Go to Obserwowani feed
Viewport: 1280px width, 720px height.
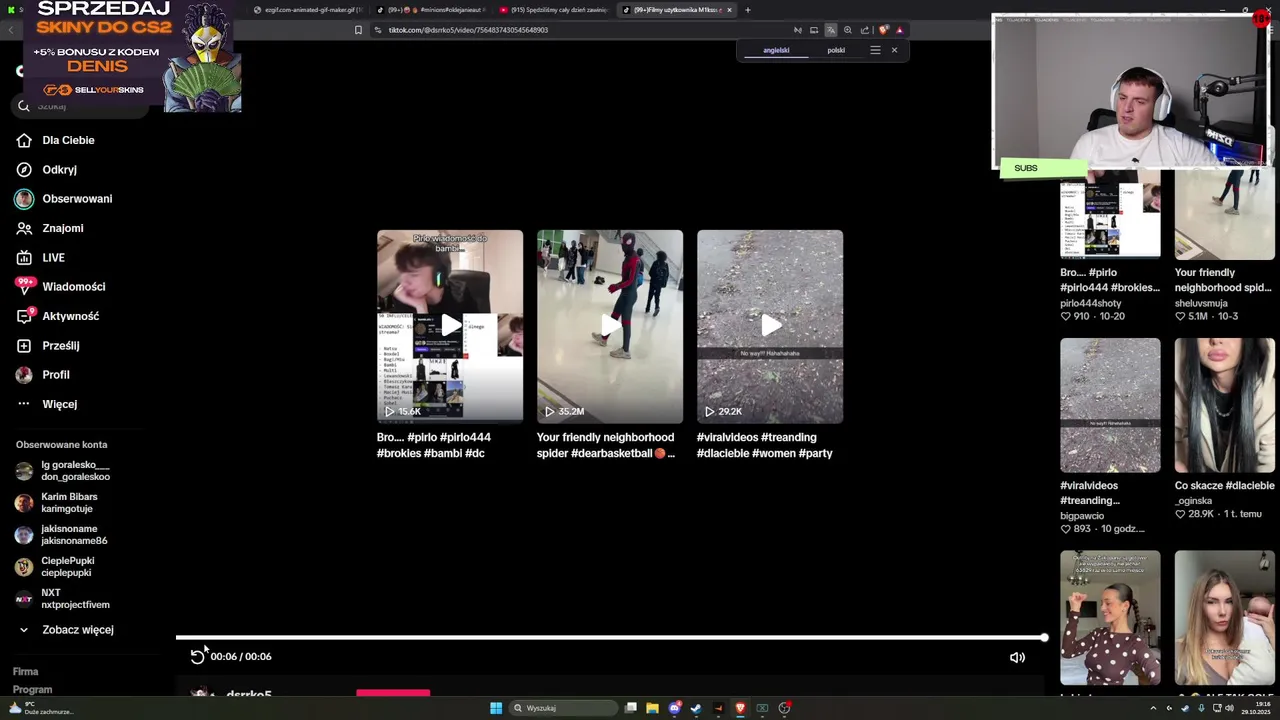pos(64,199)
